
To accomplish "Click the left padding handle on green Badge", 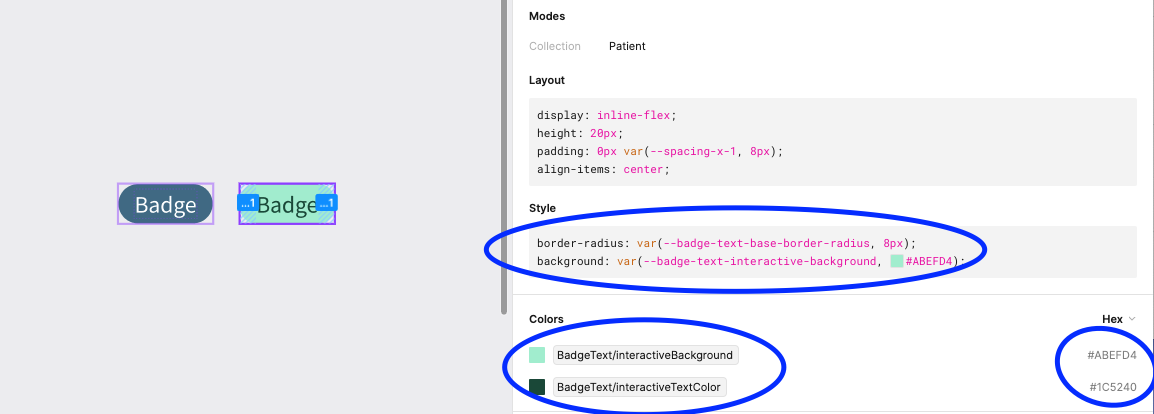I will click(x=248, y=203).
